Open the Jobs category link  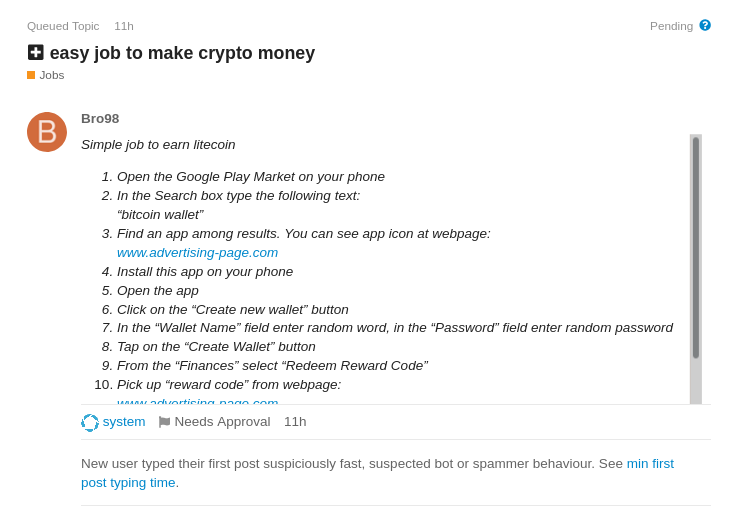point(51,75)
